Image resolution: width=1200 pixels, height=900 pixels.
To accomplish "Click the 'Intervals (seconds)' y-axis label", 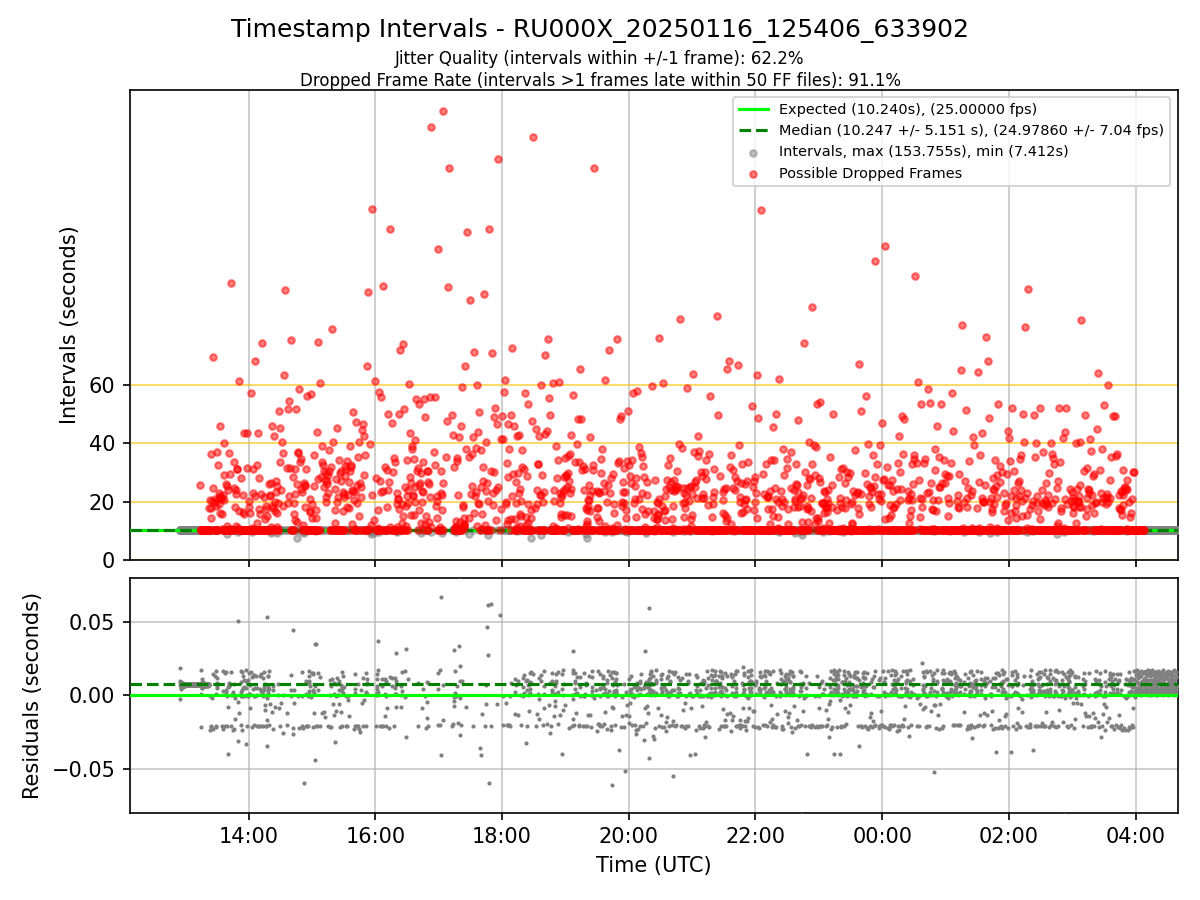I will (68, 325).
